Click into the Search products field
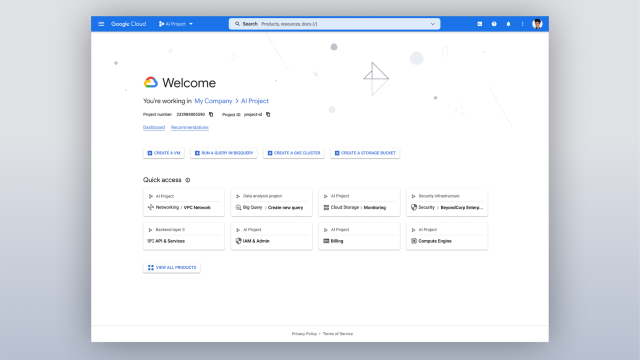 click(x=334, y=24)
